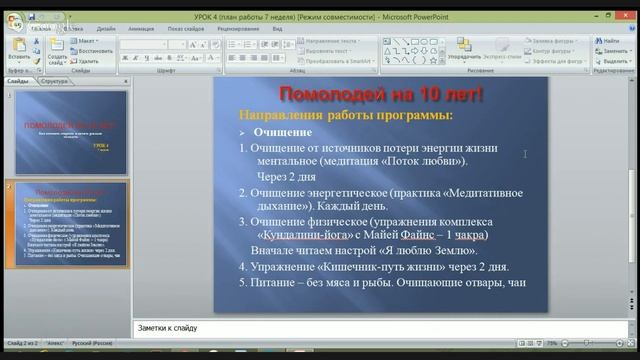This screenshot has height=360, width=640.
Task: Switch to Normal view in status bar
Action: pyautogui.click(x=522, y=343)
